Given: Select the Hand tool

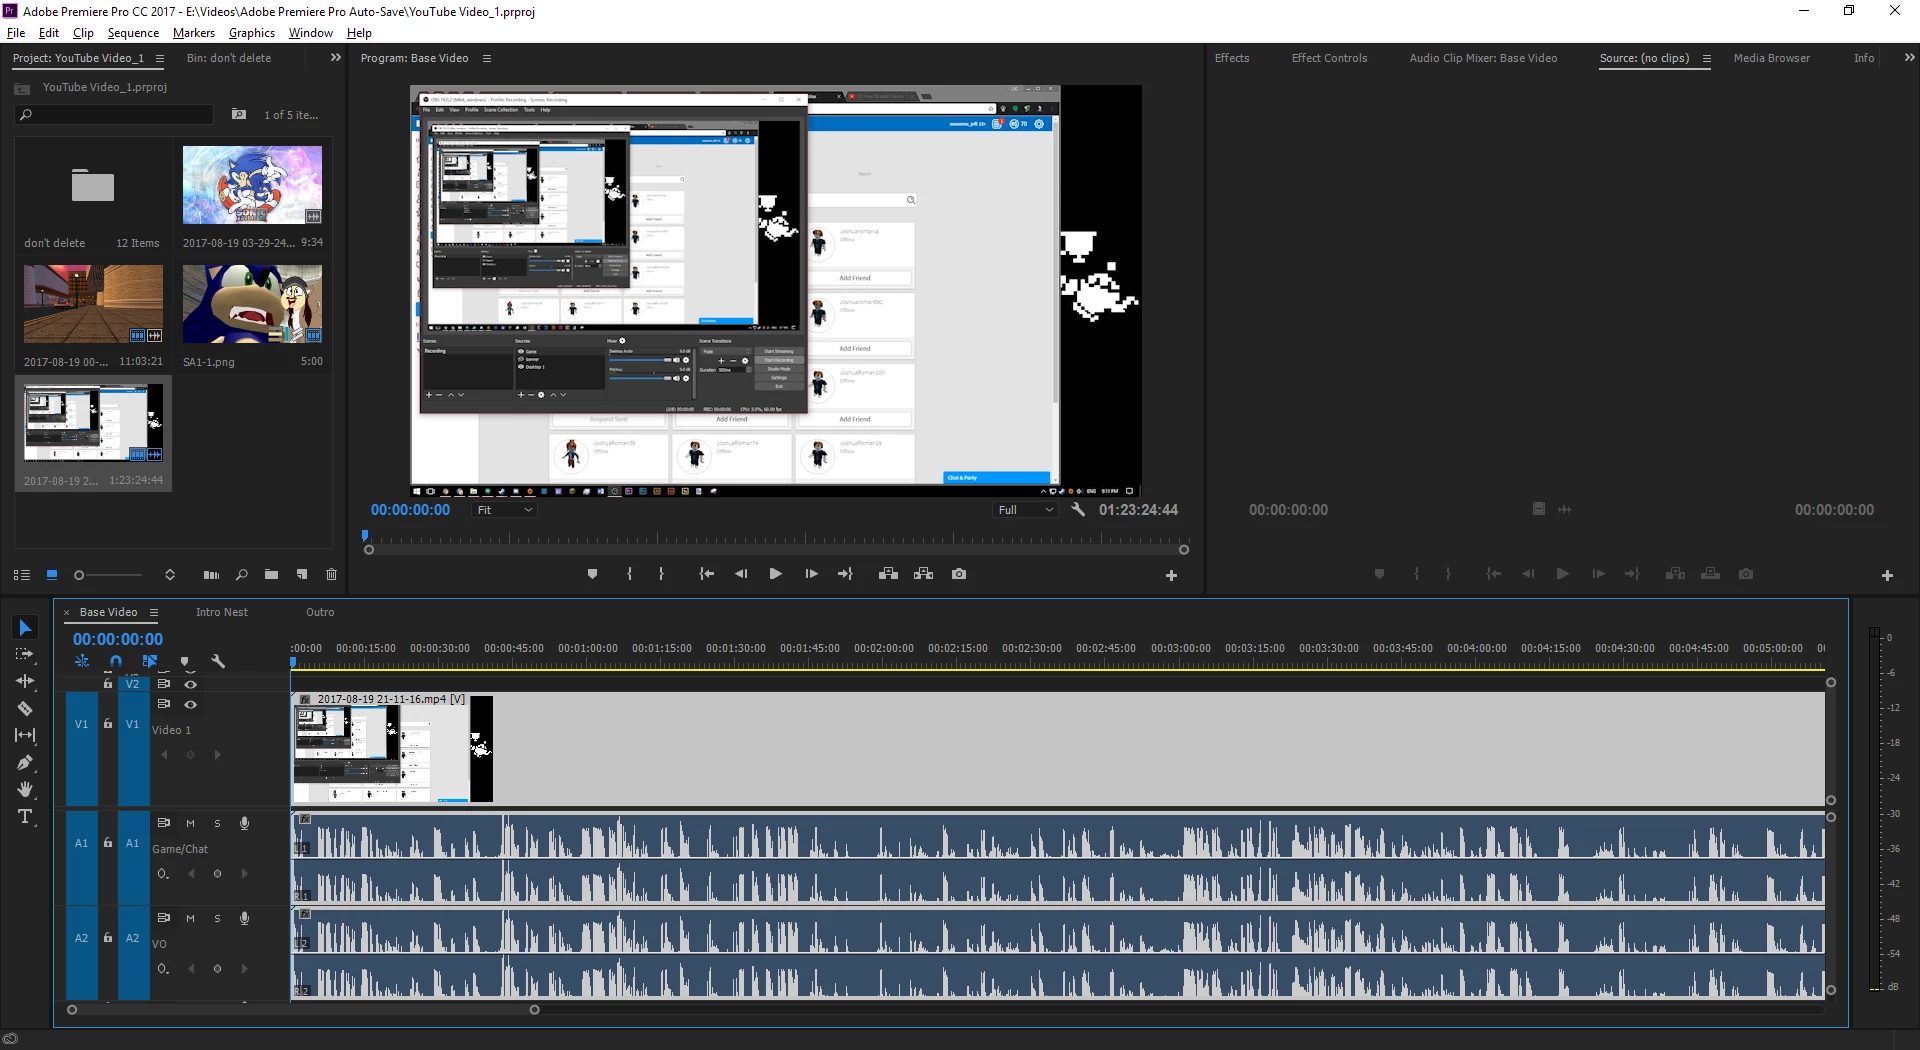Looking at the screenshot, I should [25, 789].
